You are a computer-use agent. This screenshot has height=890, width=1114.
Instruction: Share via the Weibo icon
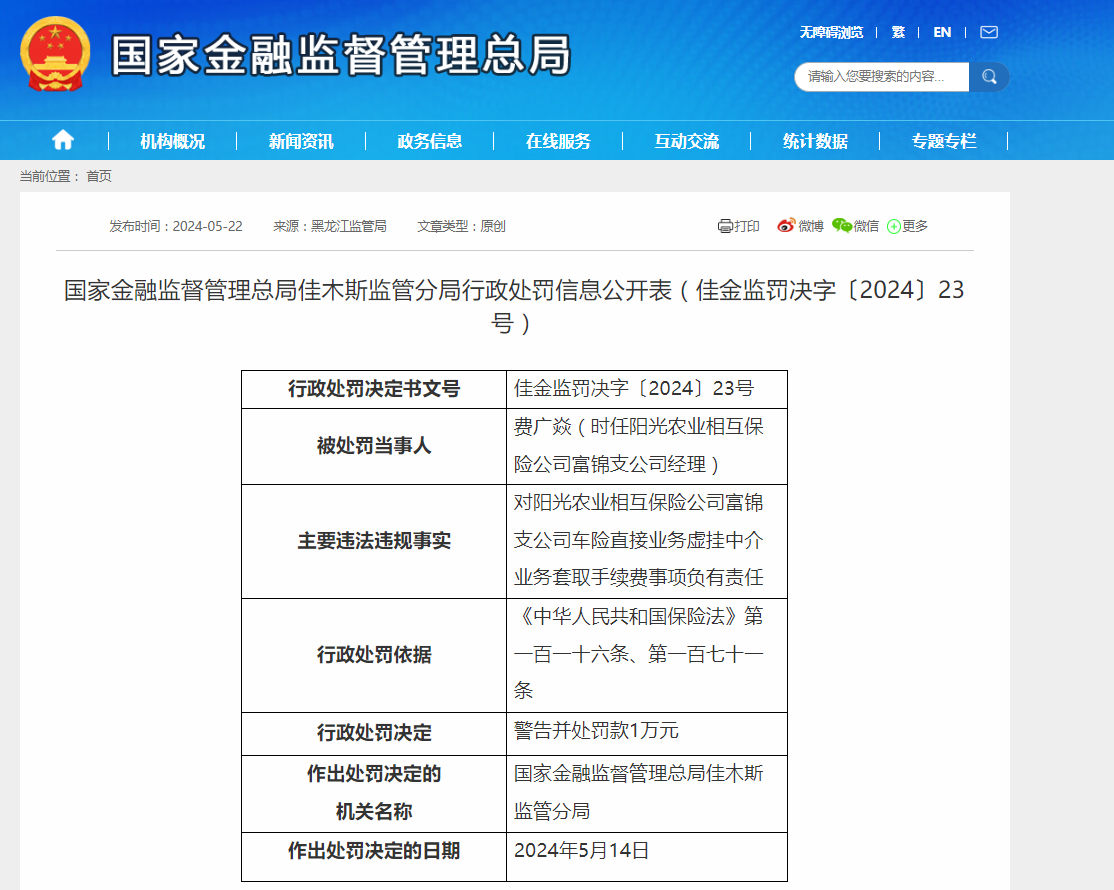pos(786,225)
